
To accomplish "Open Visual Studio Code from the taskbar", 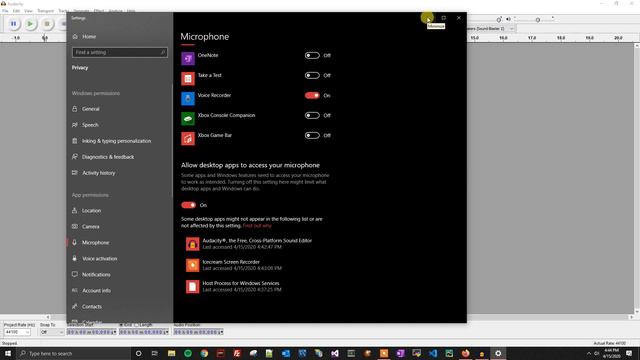I will (x=433, y=353).
